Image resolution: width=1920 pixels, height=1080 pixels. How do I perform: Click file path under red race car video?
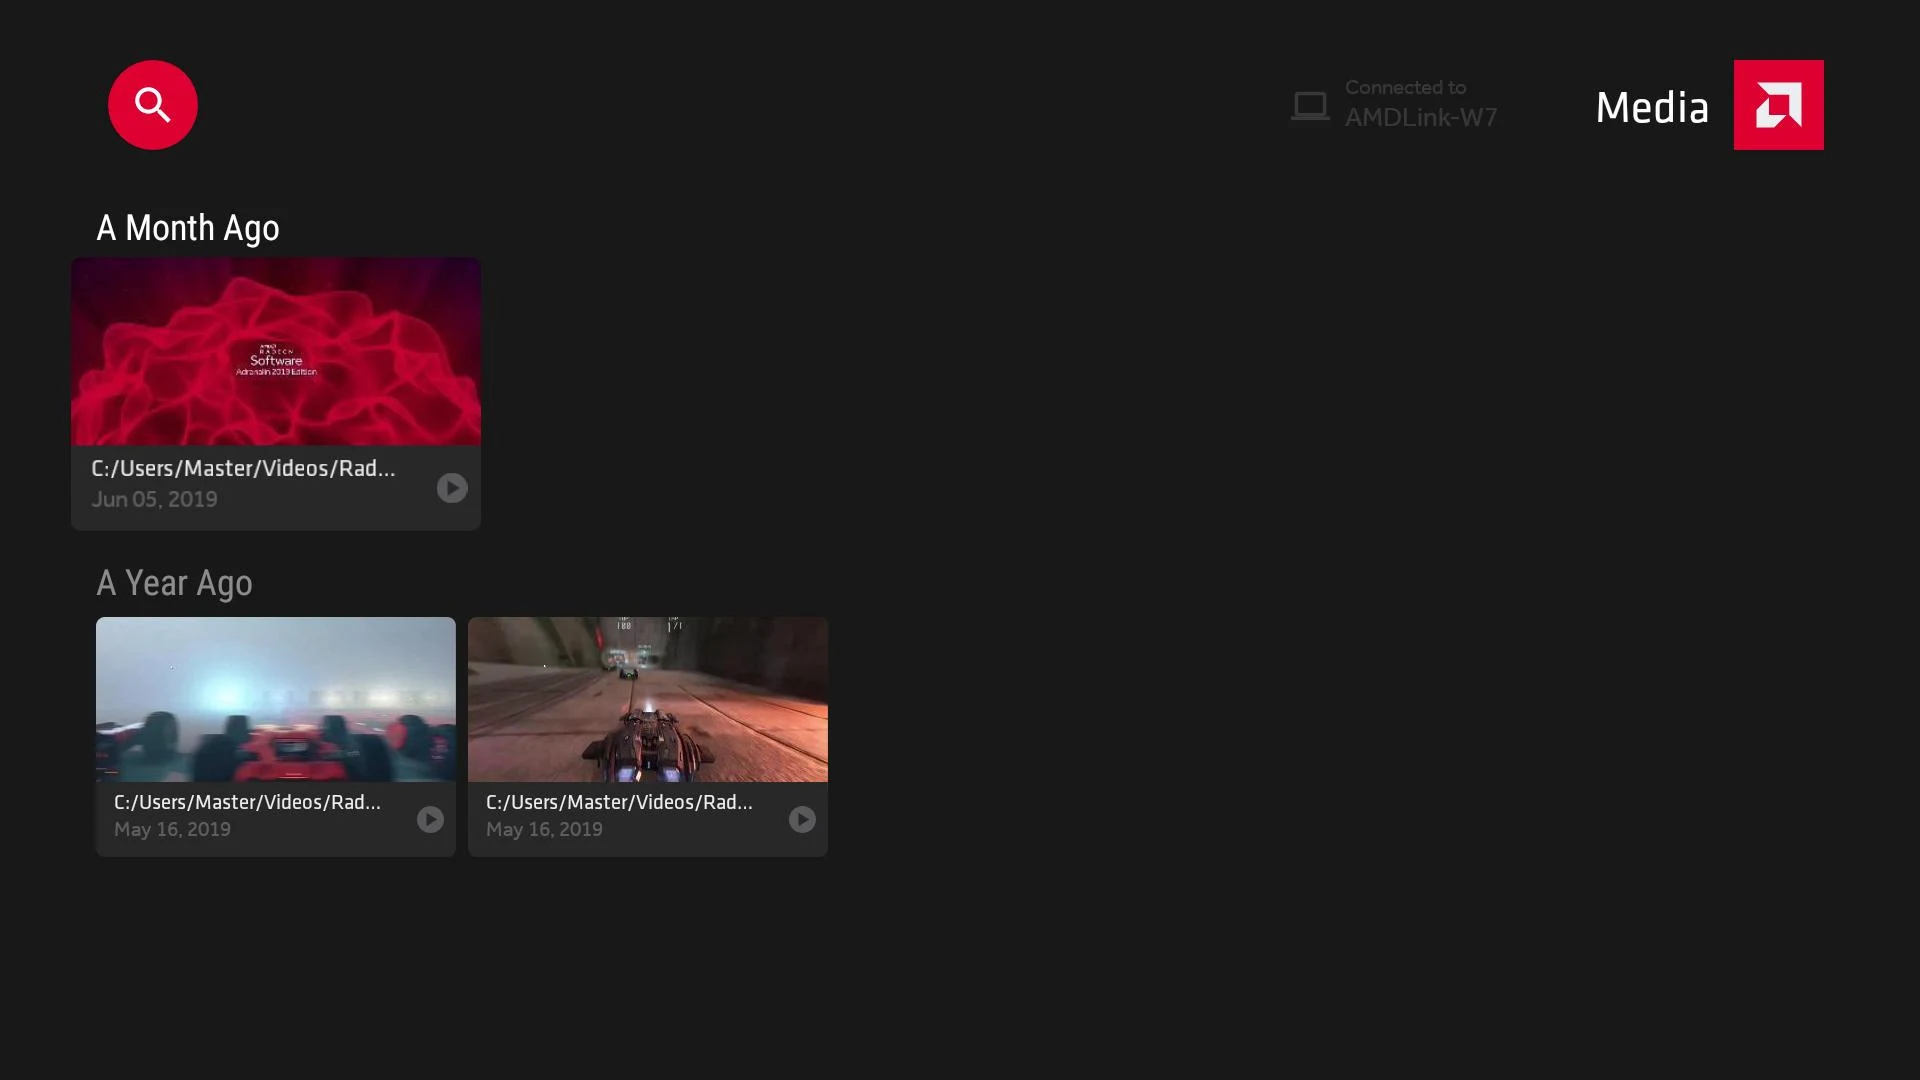(x=247, y=802)
